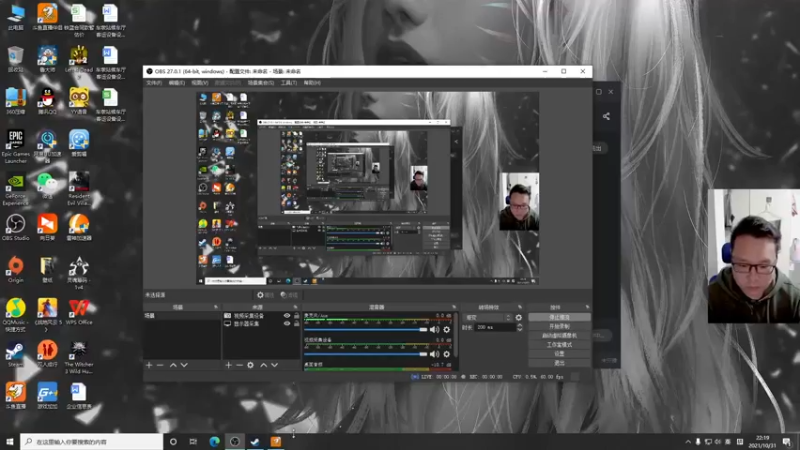This screenshot has width=800, height=450.
Task: Open Mic/Aux audio settings gear
Action: 446,330
